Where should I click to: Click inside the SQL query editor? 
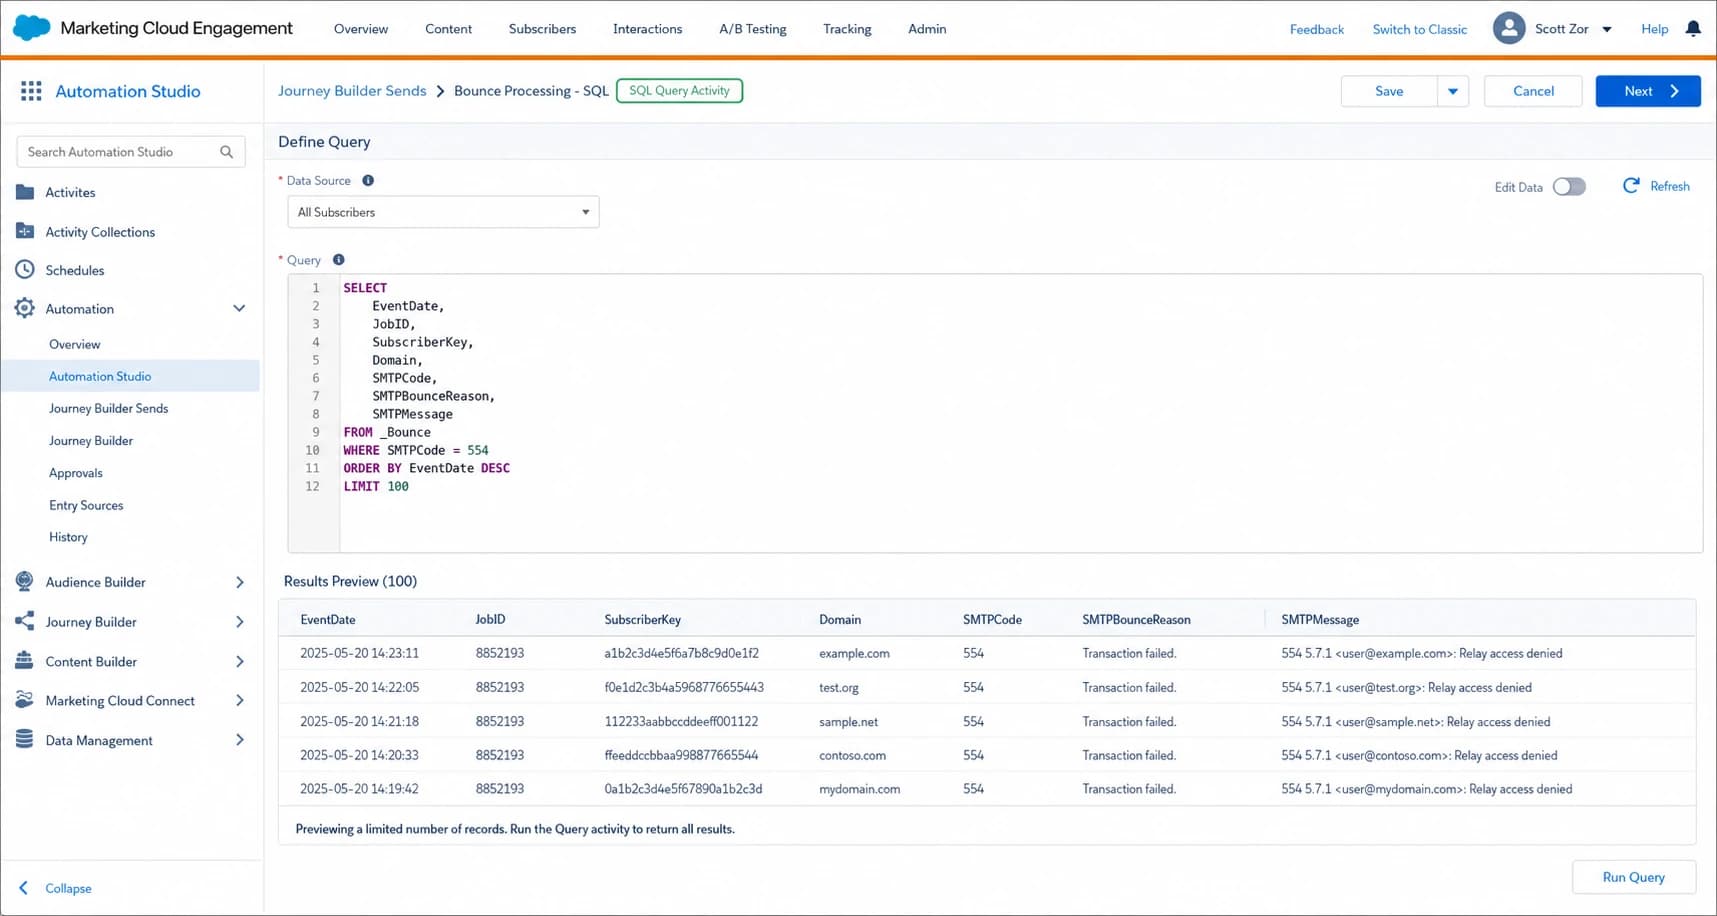coord(995,413)
